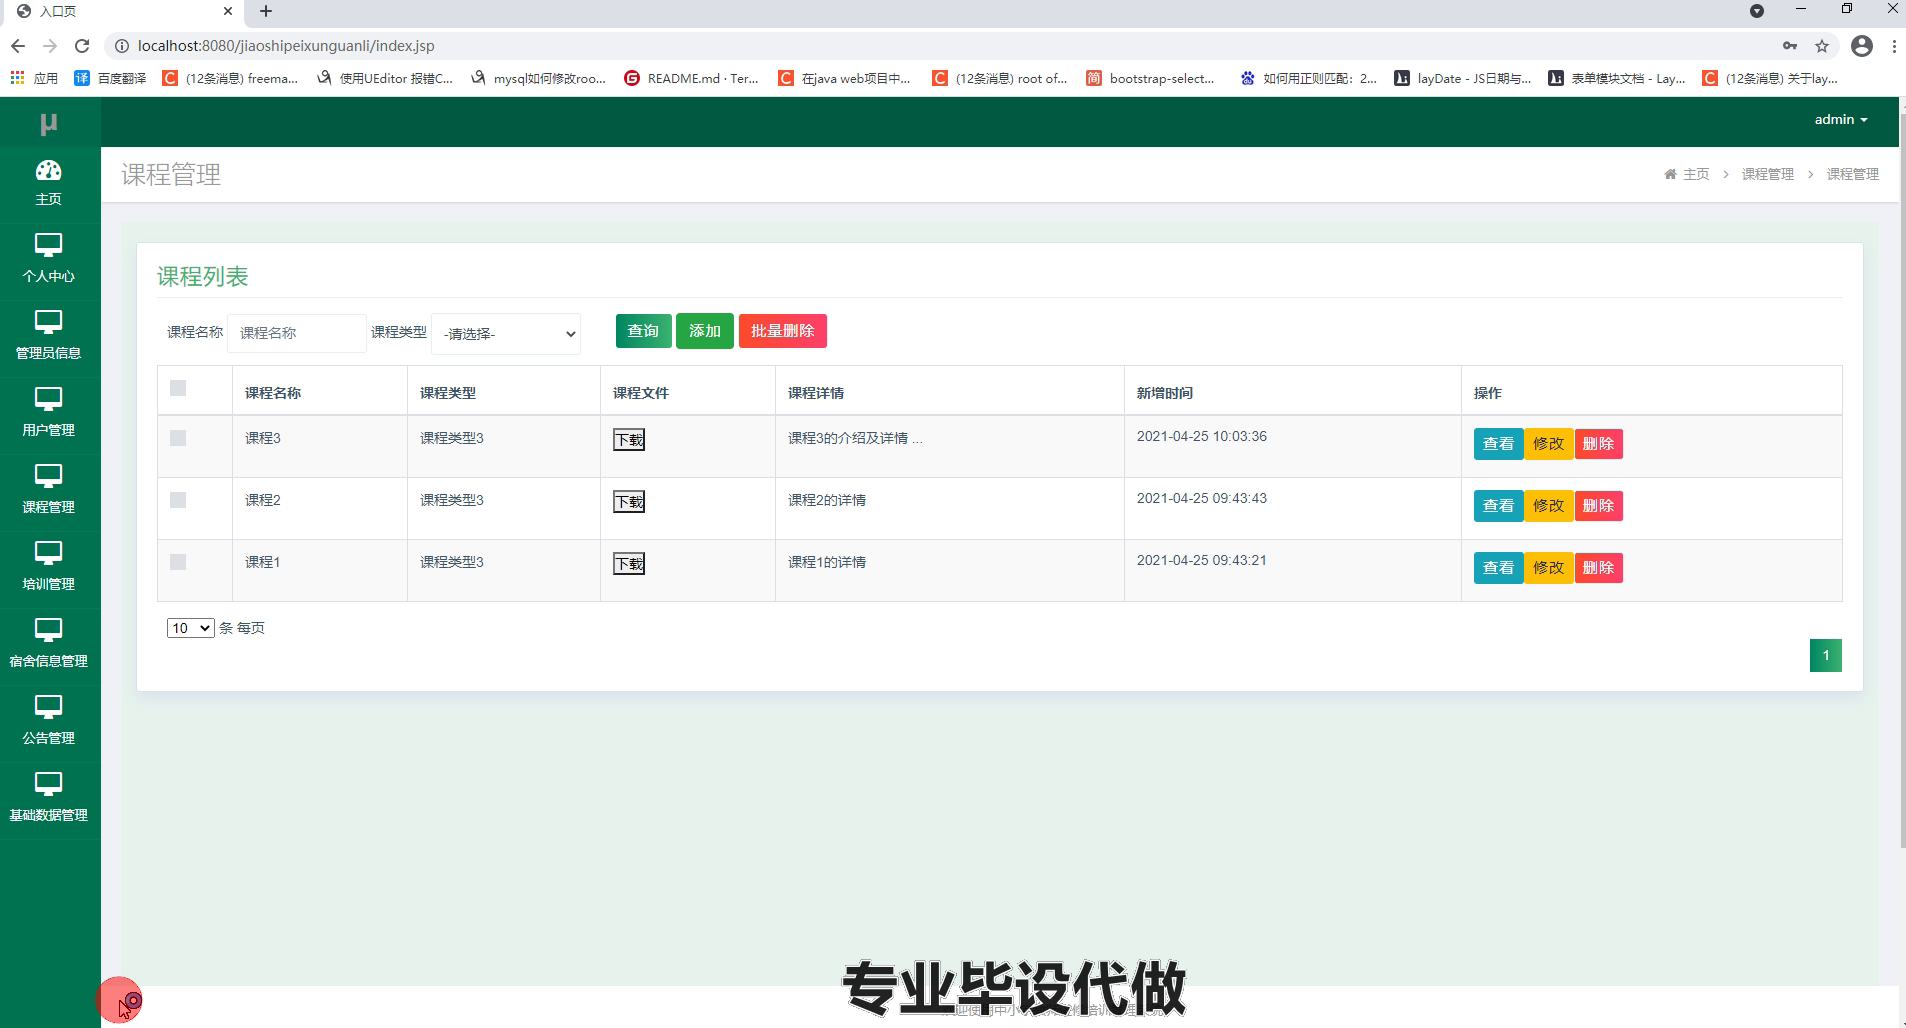This screenshot has width=1906, height=1028.
Task: Open the 主页 dashboard icon in sidebar
Action: (x=48, y=170)
